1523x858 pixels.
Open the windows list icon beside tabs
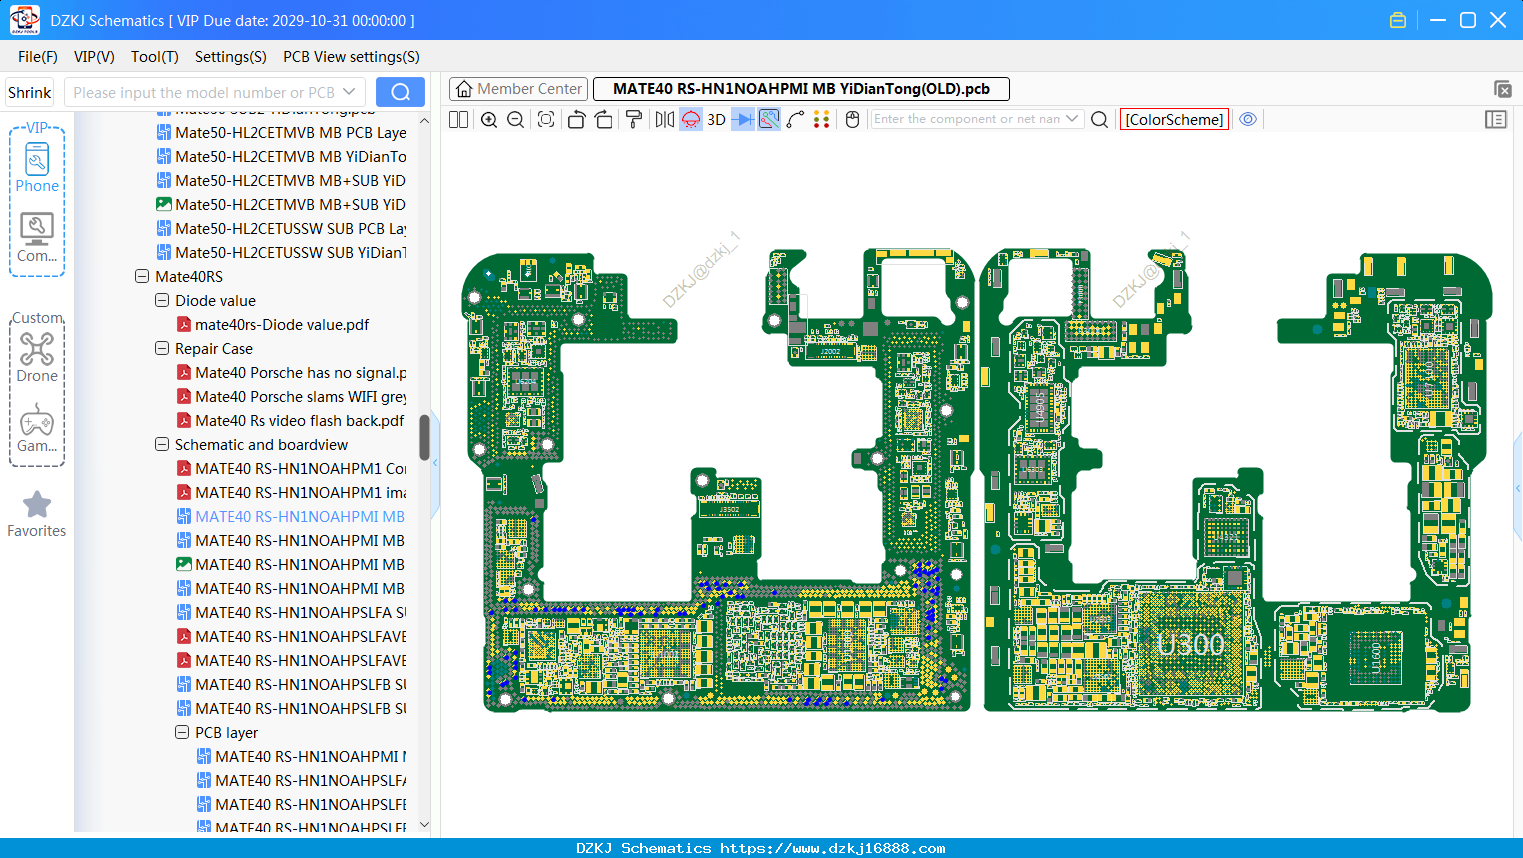click(1502, 89)
